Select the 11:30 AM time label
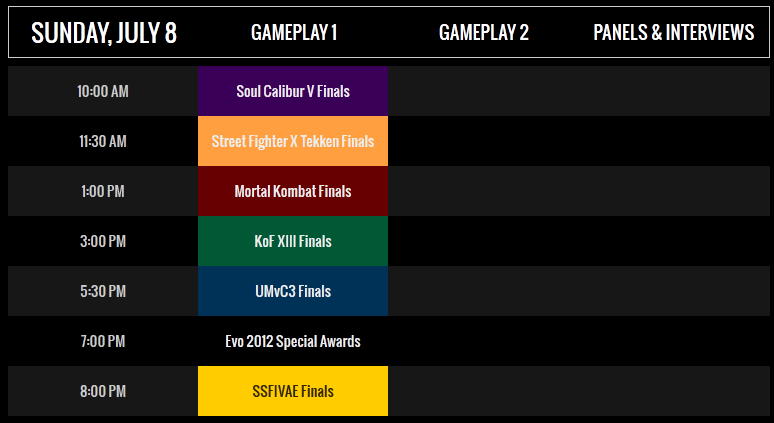This screenshot has width=774, height=423. pos(103,142)
